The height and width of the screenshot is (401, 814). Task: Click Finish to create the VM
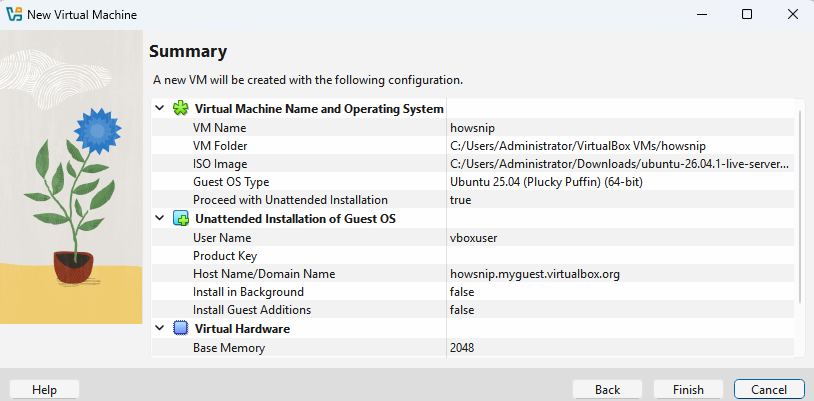tap(688, 389)
